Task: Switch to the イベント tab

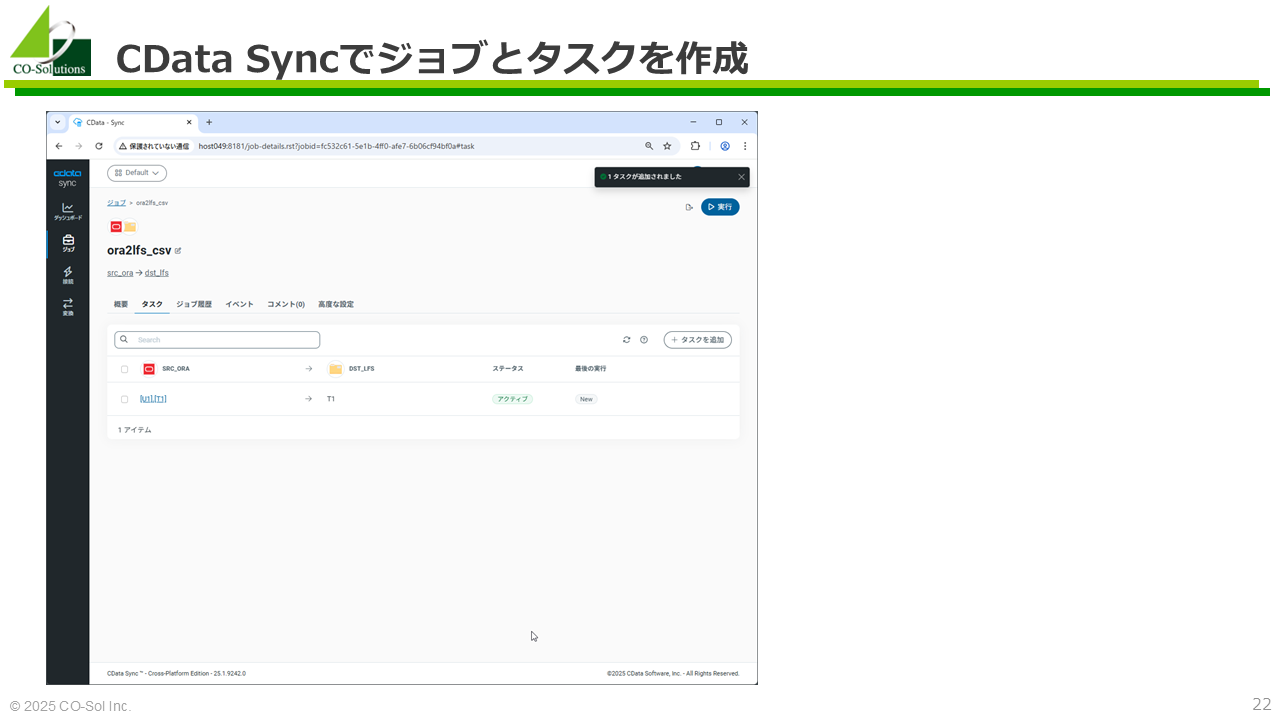Action: click(x=239, y=304)
